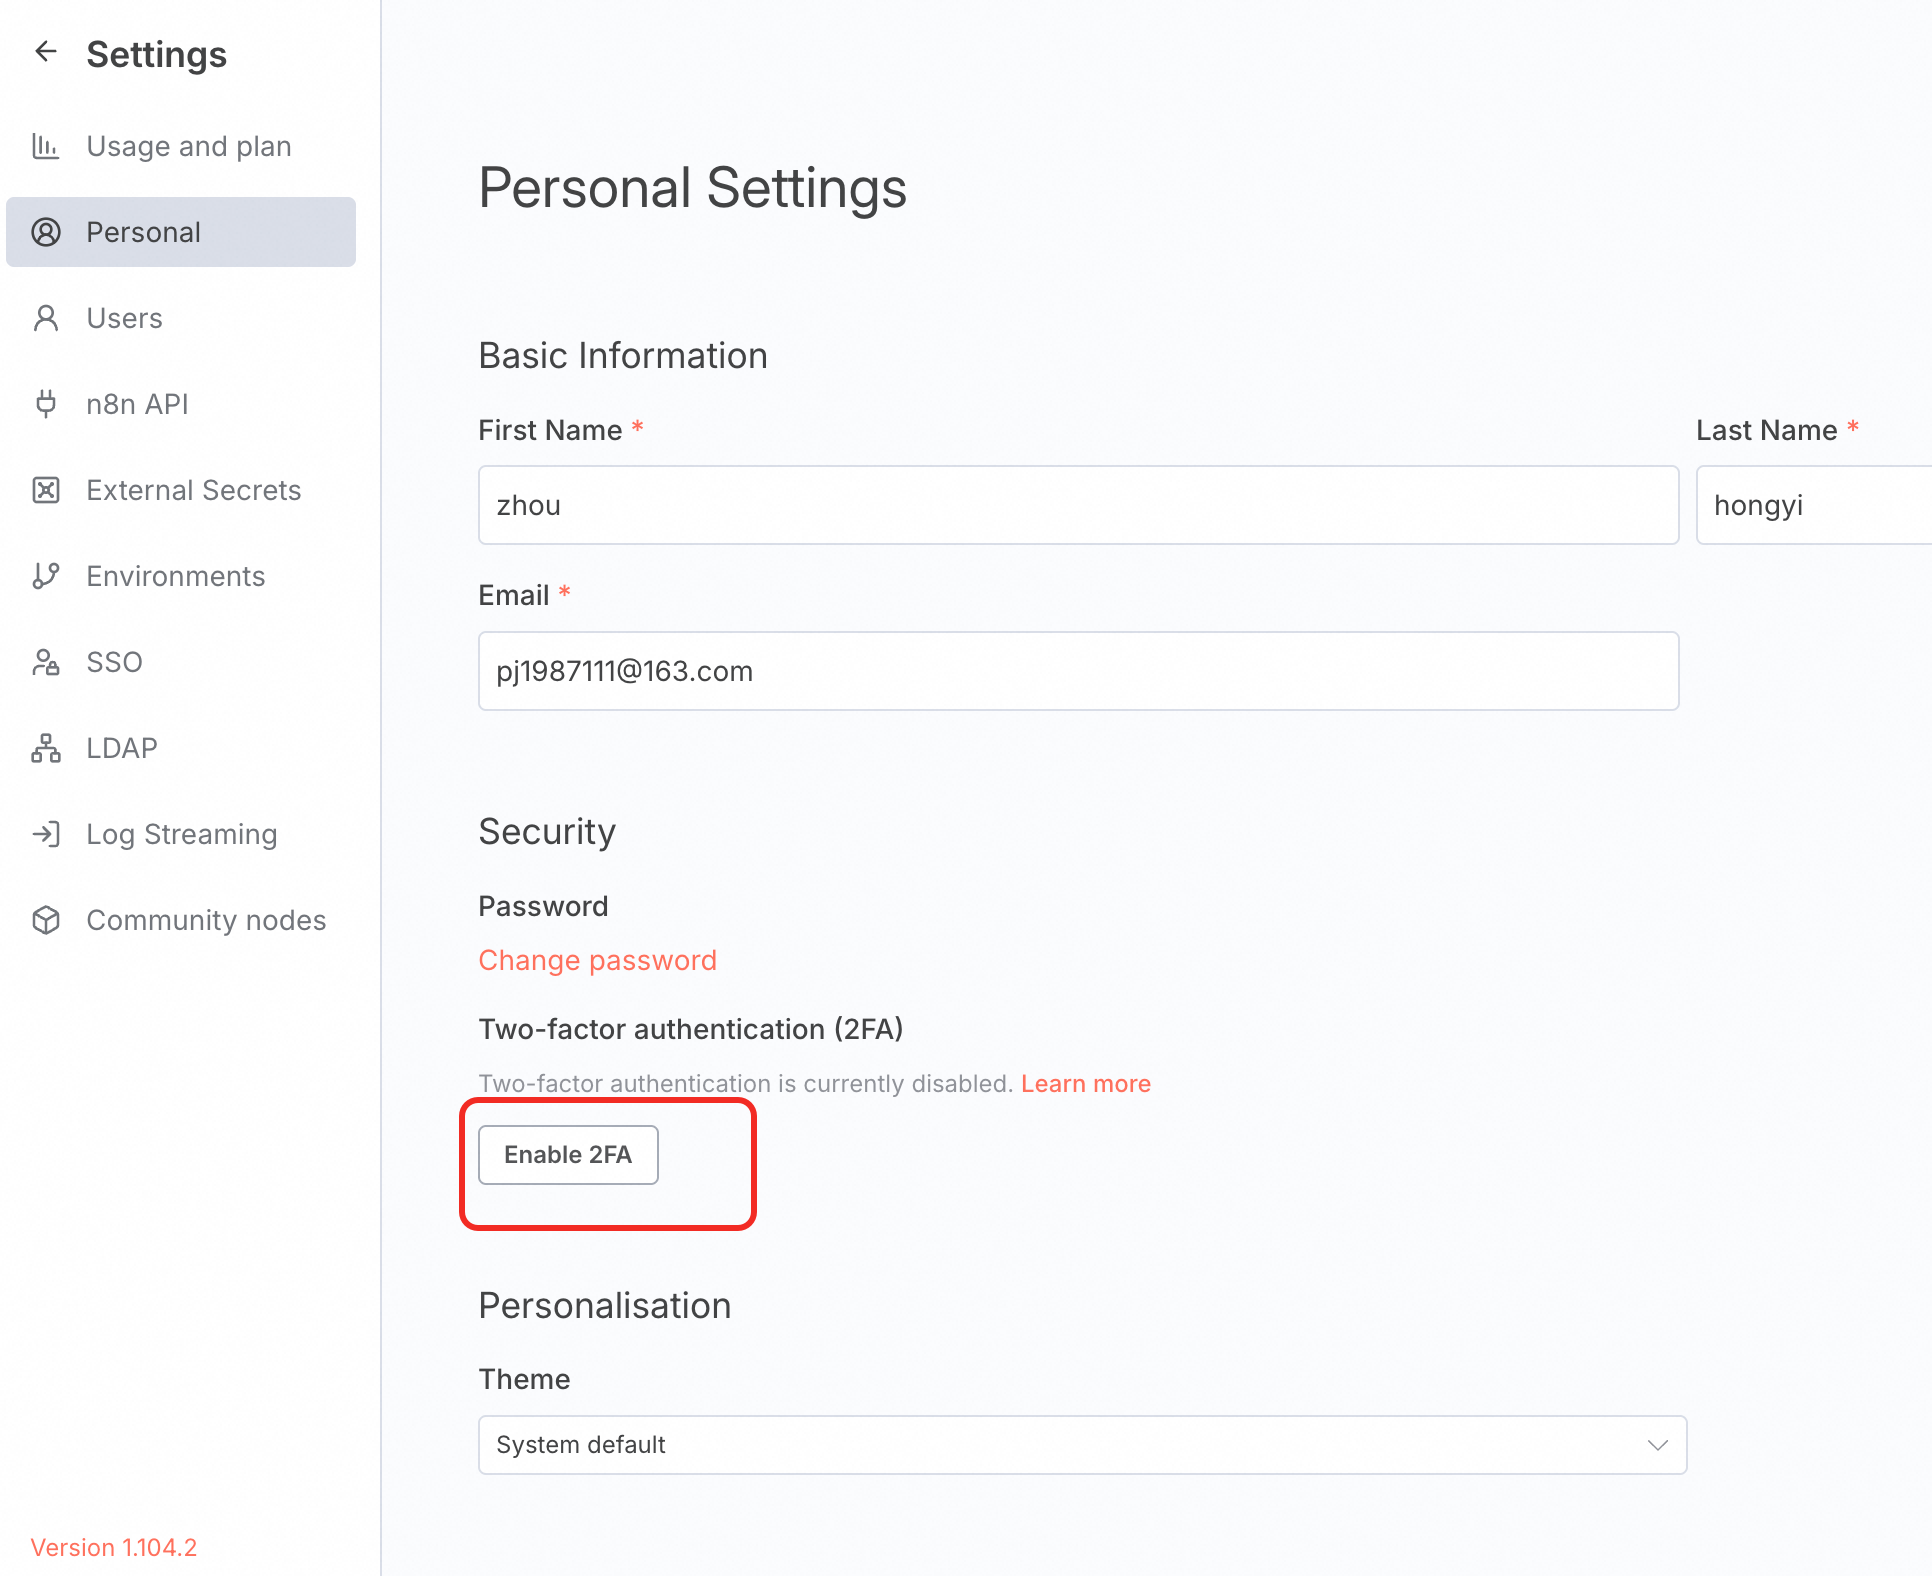The width and height of the screenshot is (1932, 1576).
Task: Click the Theme dropdown chevron arrow
Action: click(1657, 1445)
